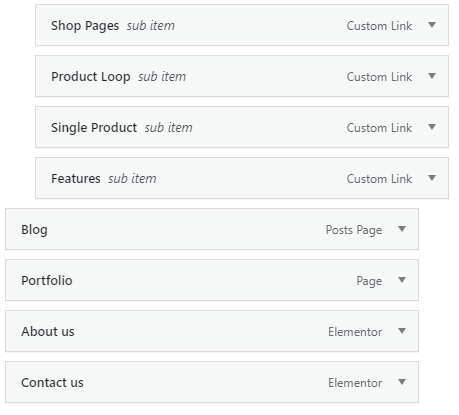Click the Posts Page type label
459x415 pixels.
click(354, 230)
